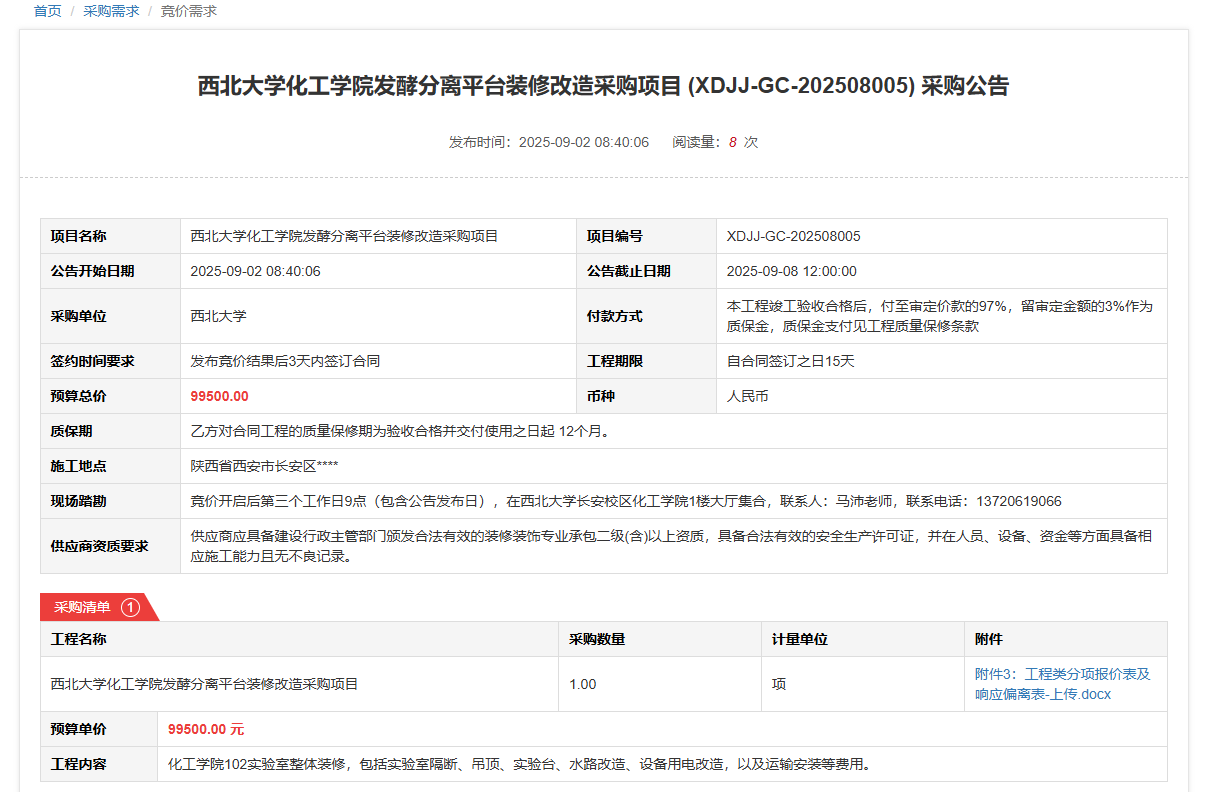Image resolution: width=1214 pixels, height=792 pixels.
Task: Open the 采购需求 breadcrumb link
Action: click(111, 11)
